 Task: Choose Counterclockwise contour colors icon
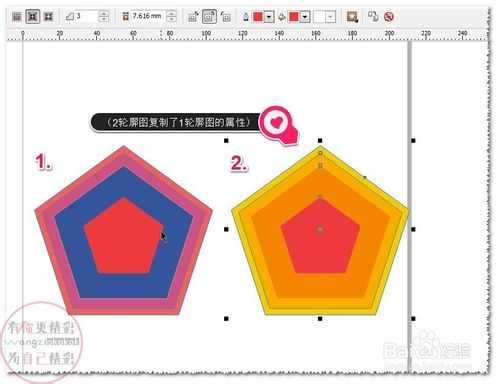tap(226, 16)
